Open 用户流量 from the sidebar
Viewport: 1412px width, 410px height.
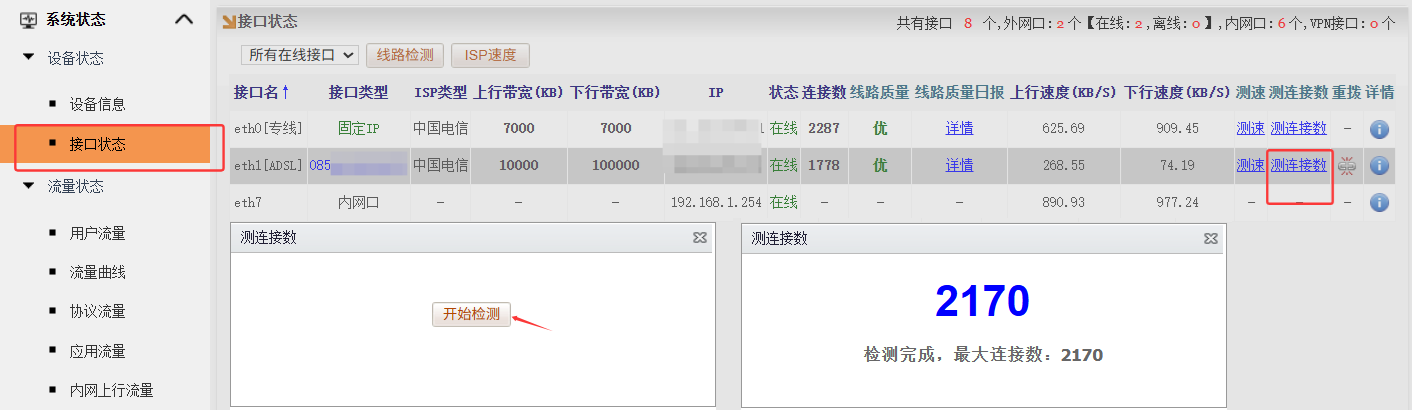[97, 234]
